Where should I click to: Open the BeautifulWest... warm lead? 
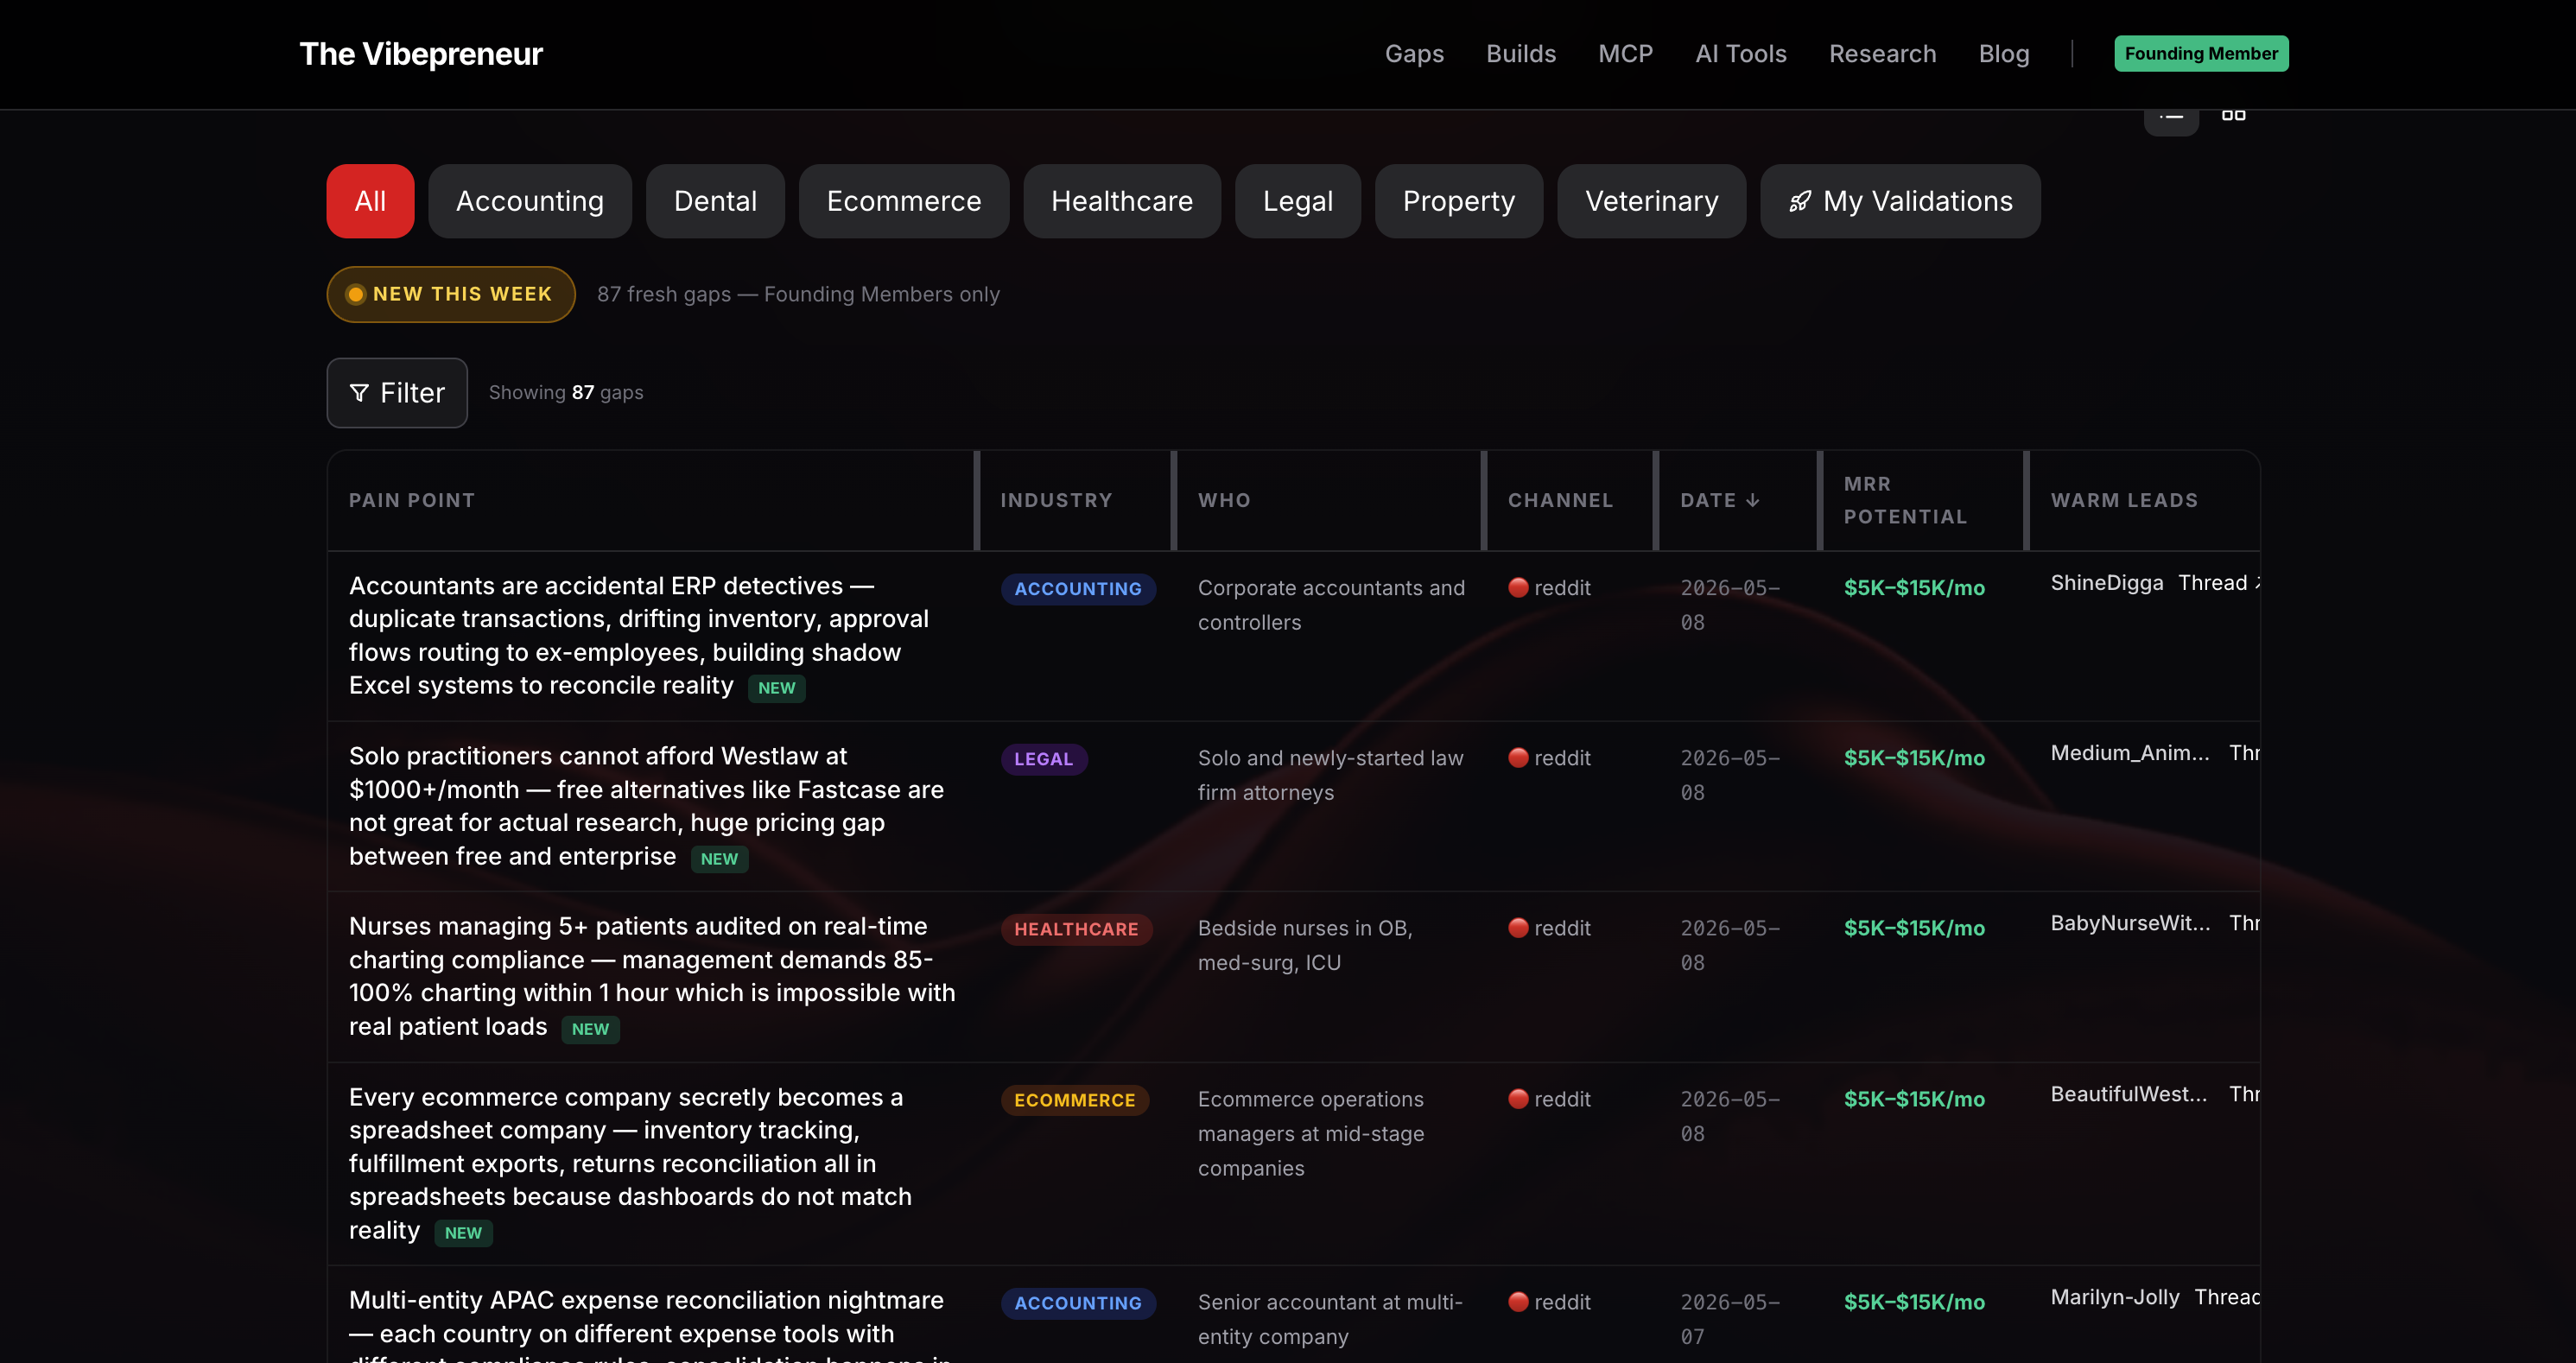tap(2129, 1094)
